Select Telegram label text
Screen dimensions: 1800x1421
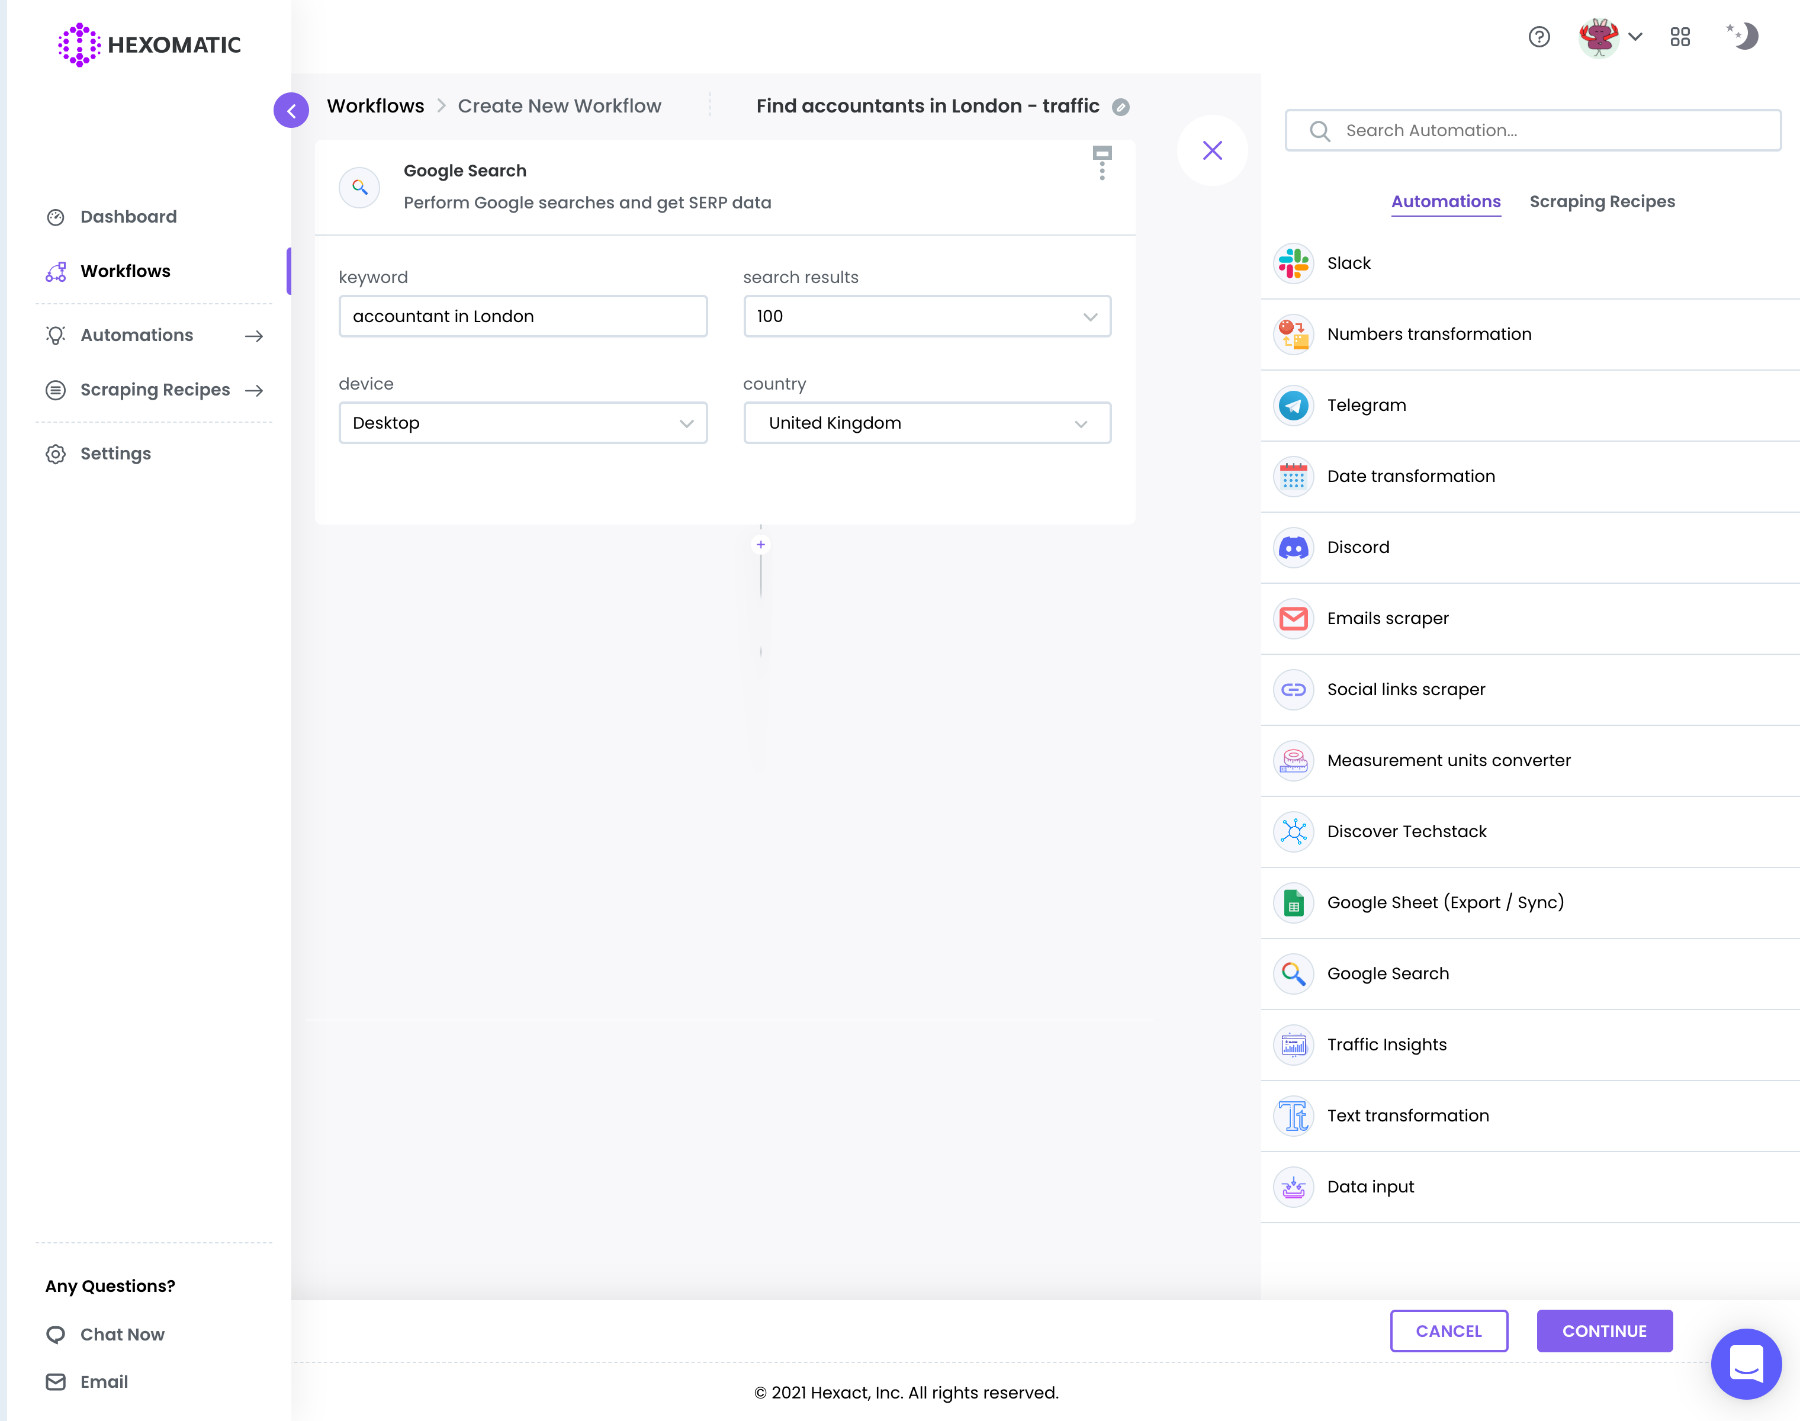coord(1367,405)
